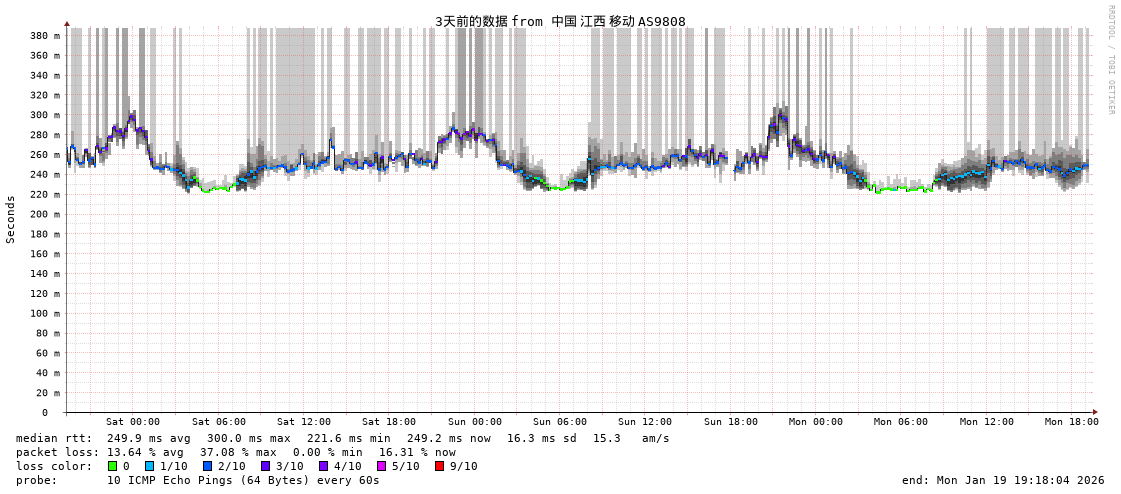The width and height of the screenshot is (1121, 494).
Task: Click the cyan 1/10 loss swatch
Action: (150, 466)
